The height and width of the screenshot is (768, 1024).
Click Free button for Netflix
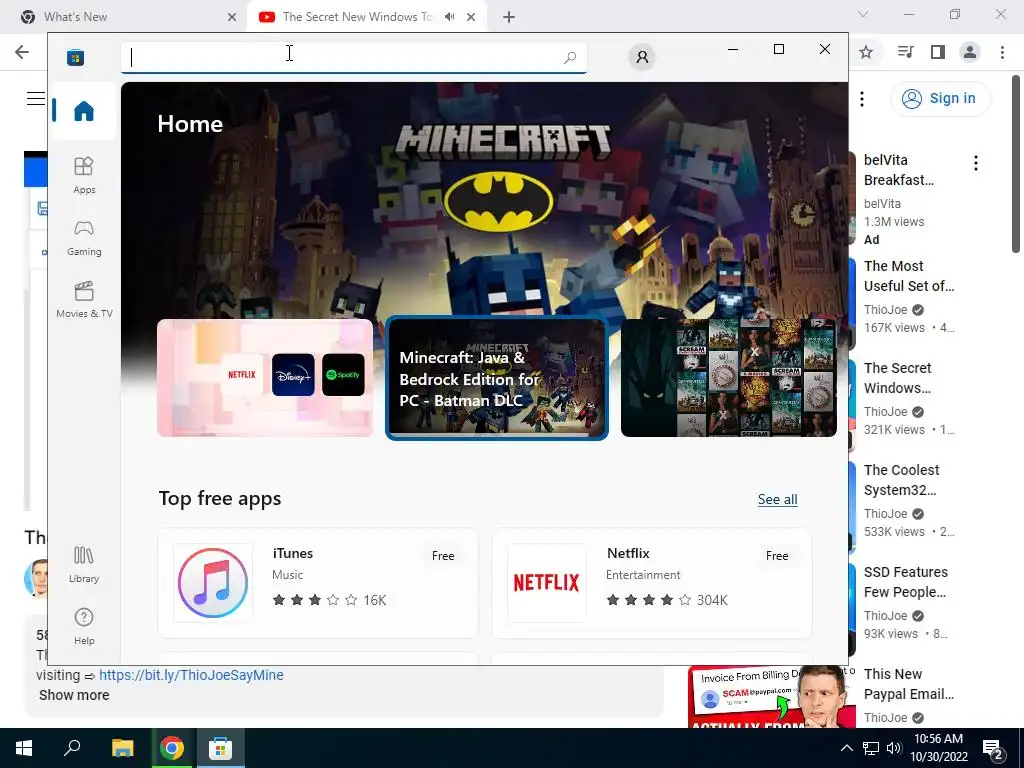[777, 556]
